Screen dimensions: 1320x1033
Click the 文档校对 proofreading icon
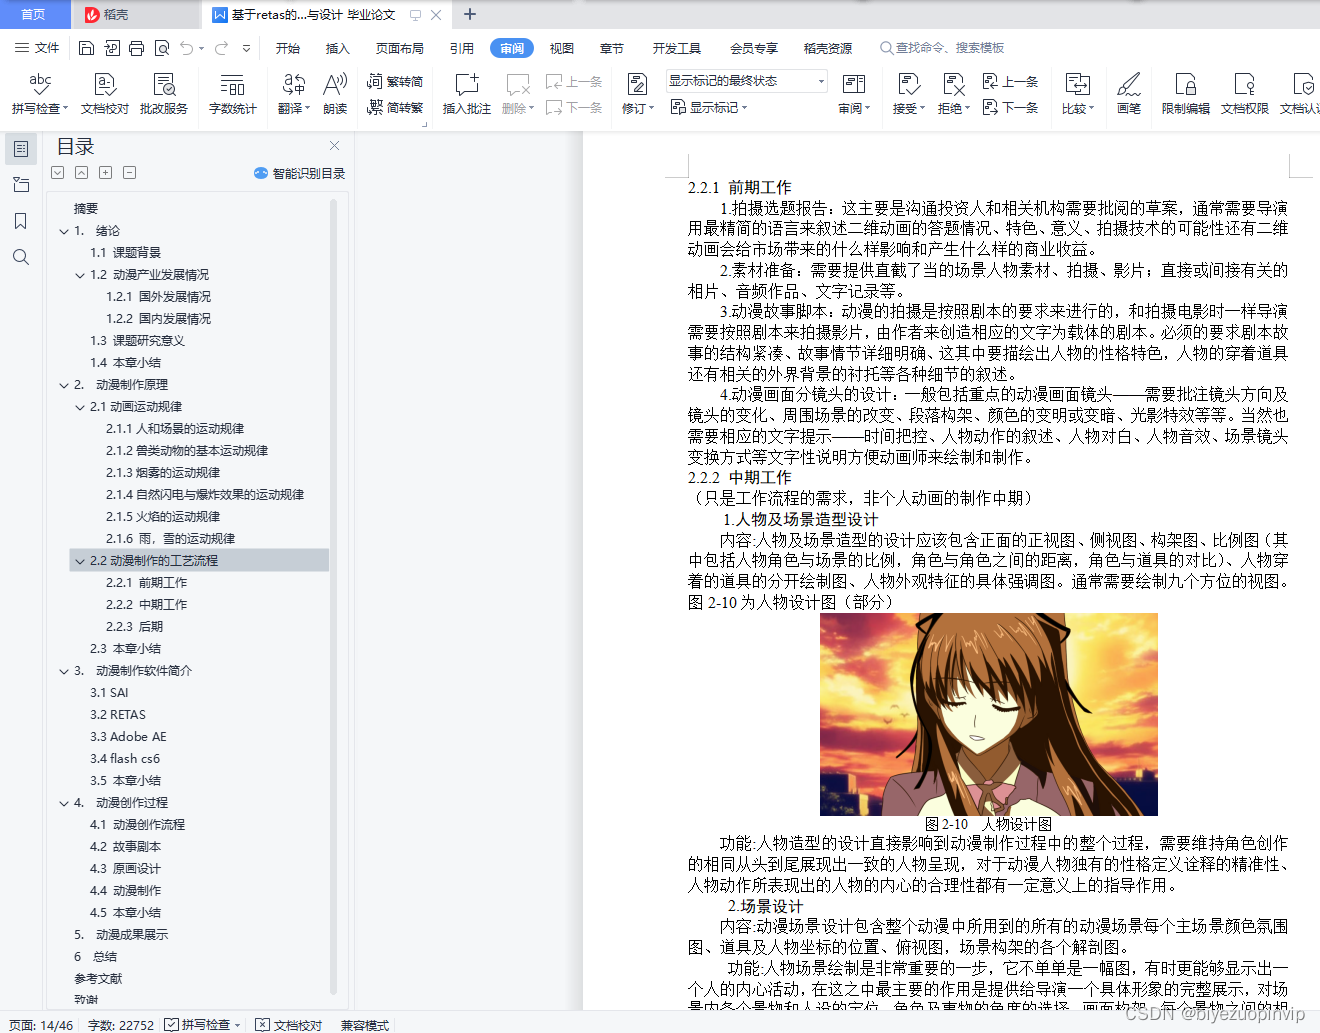tap(105, 94)
